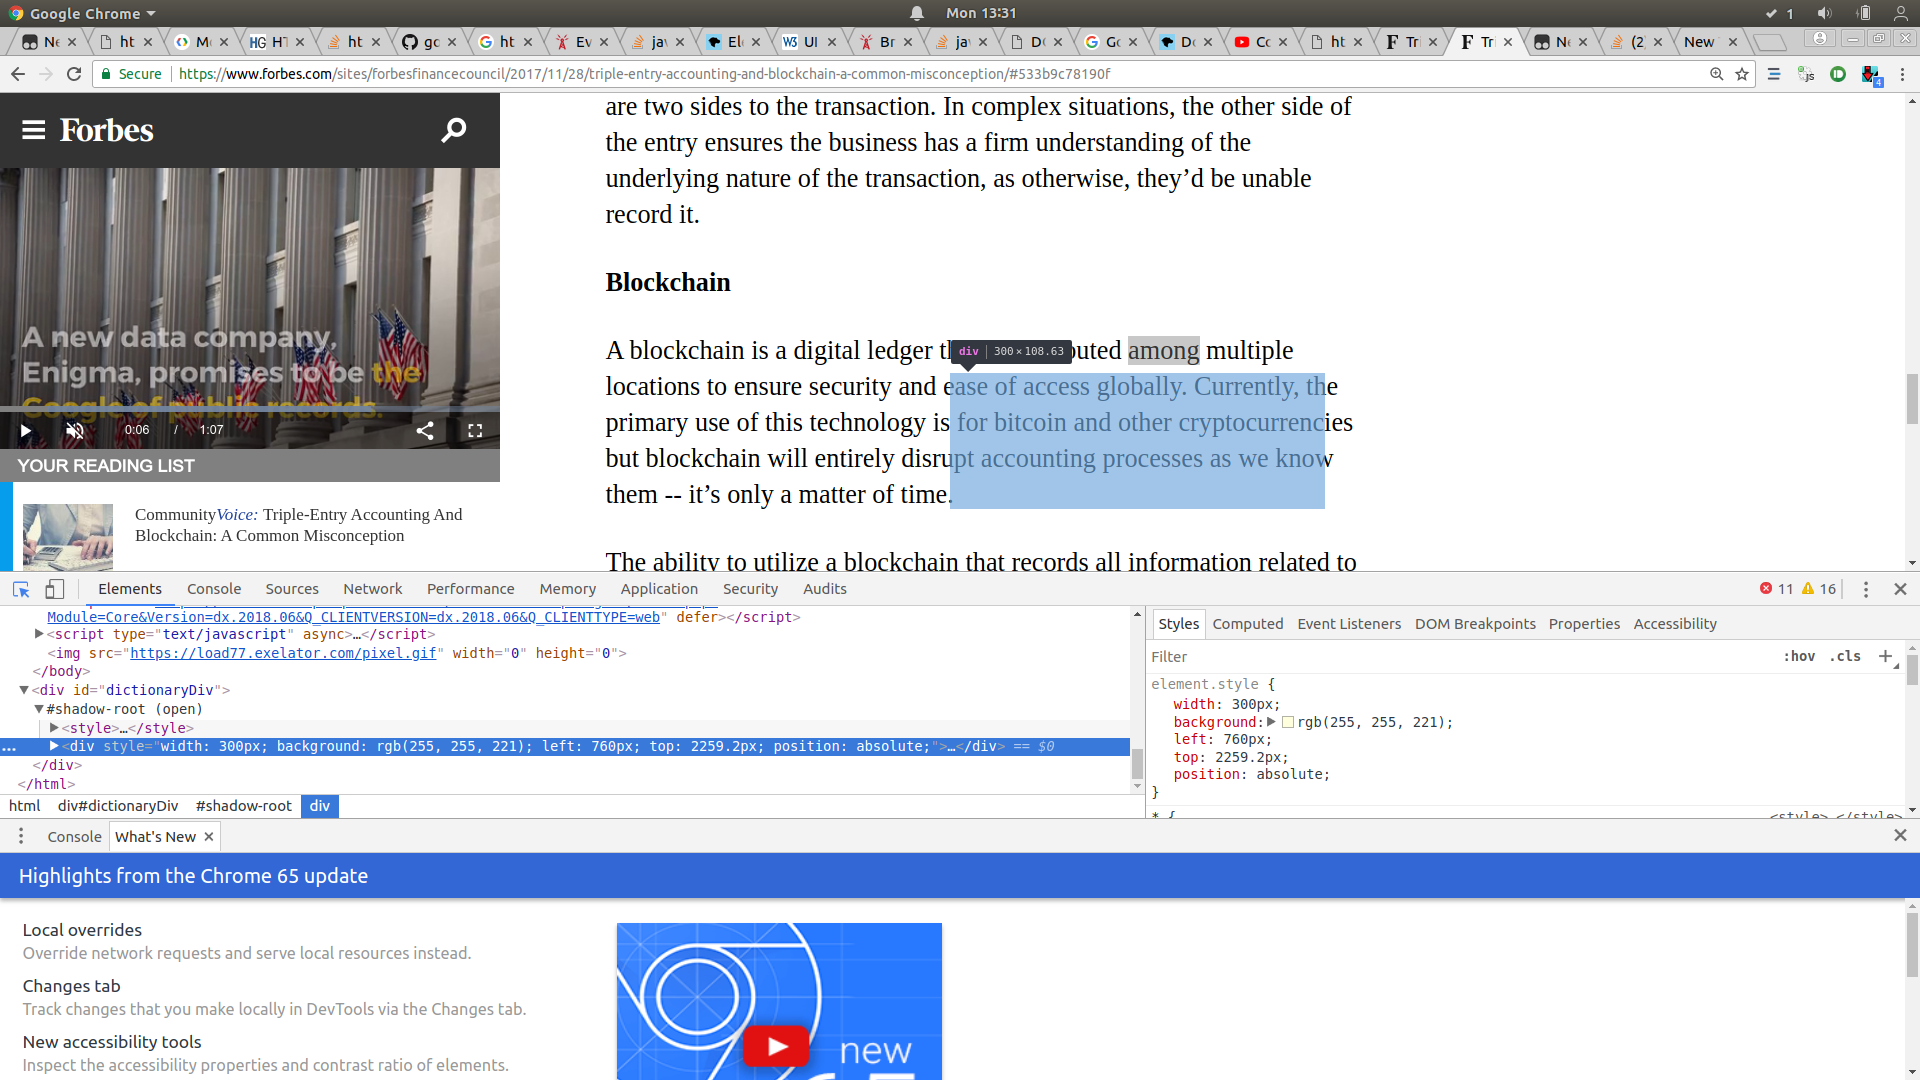Open reading list article Triple-Entry Accounting

tap(298, 525)
